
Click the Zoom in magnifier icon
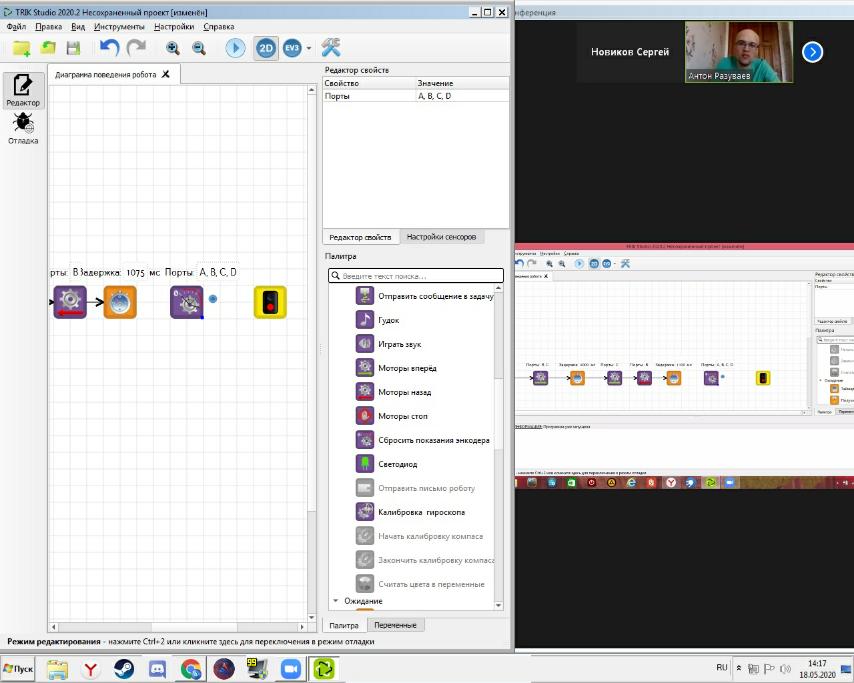[173, 48]
